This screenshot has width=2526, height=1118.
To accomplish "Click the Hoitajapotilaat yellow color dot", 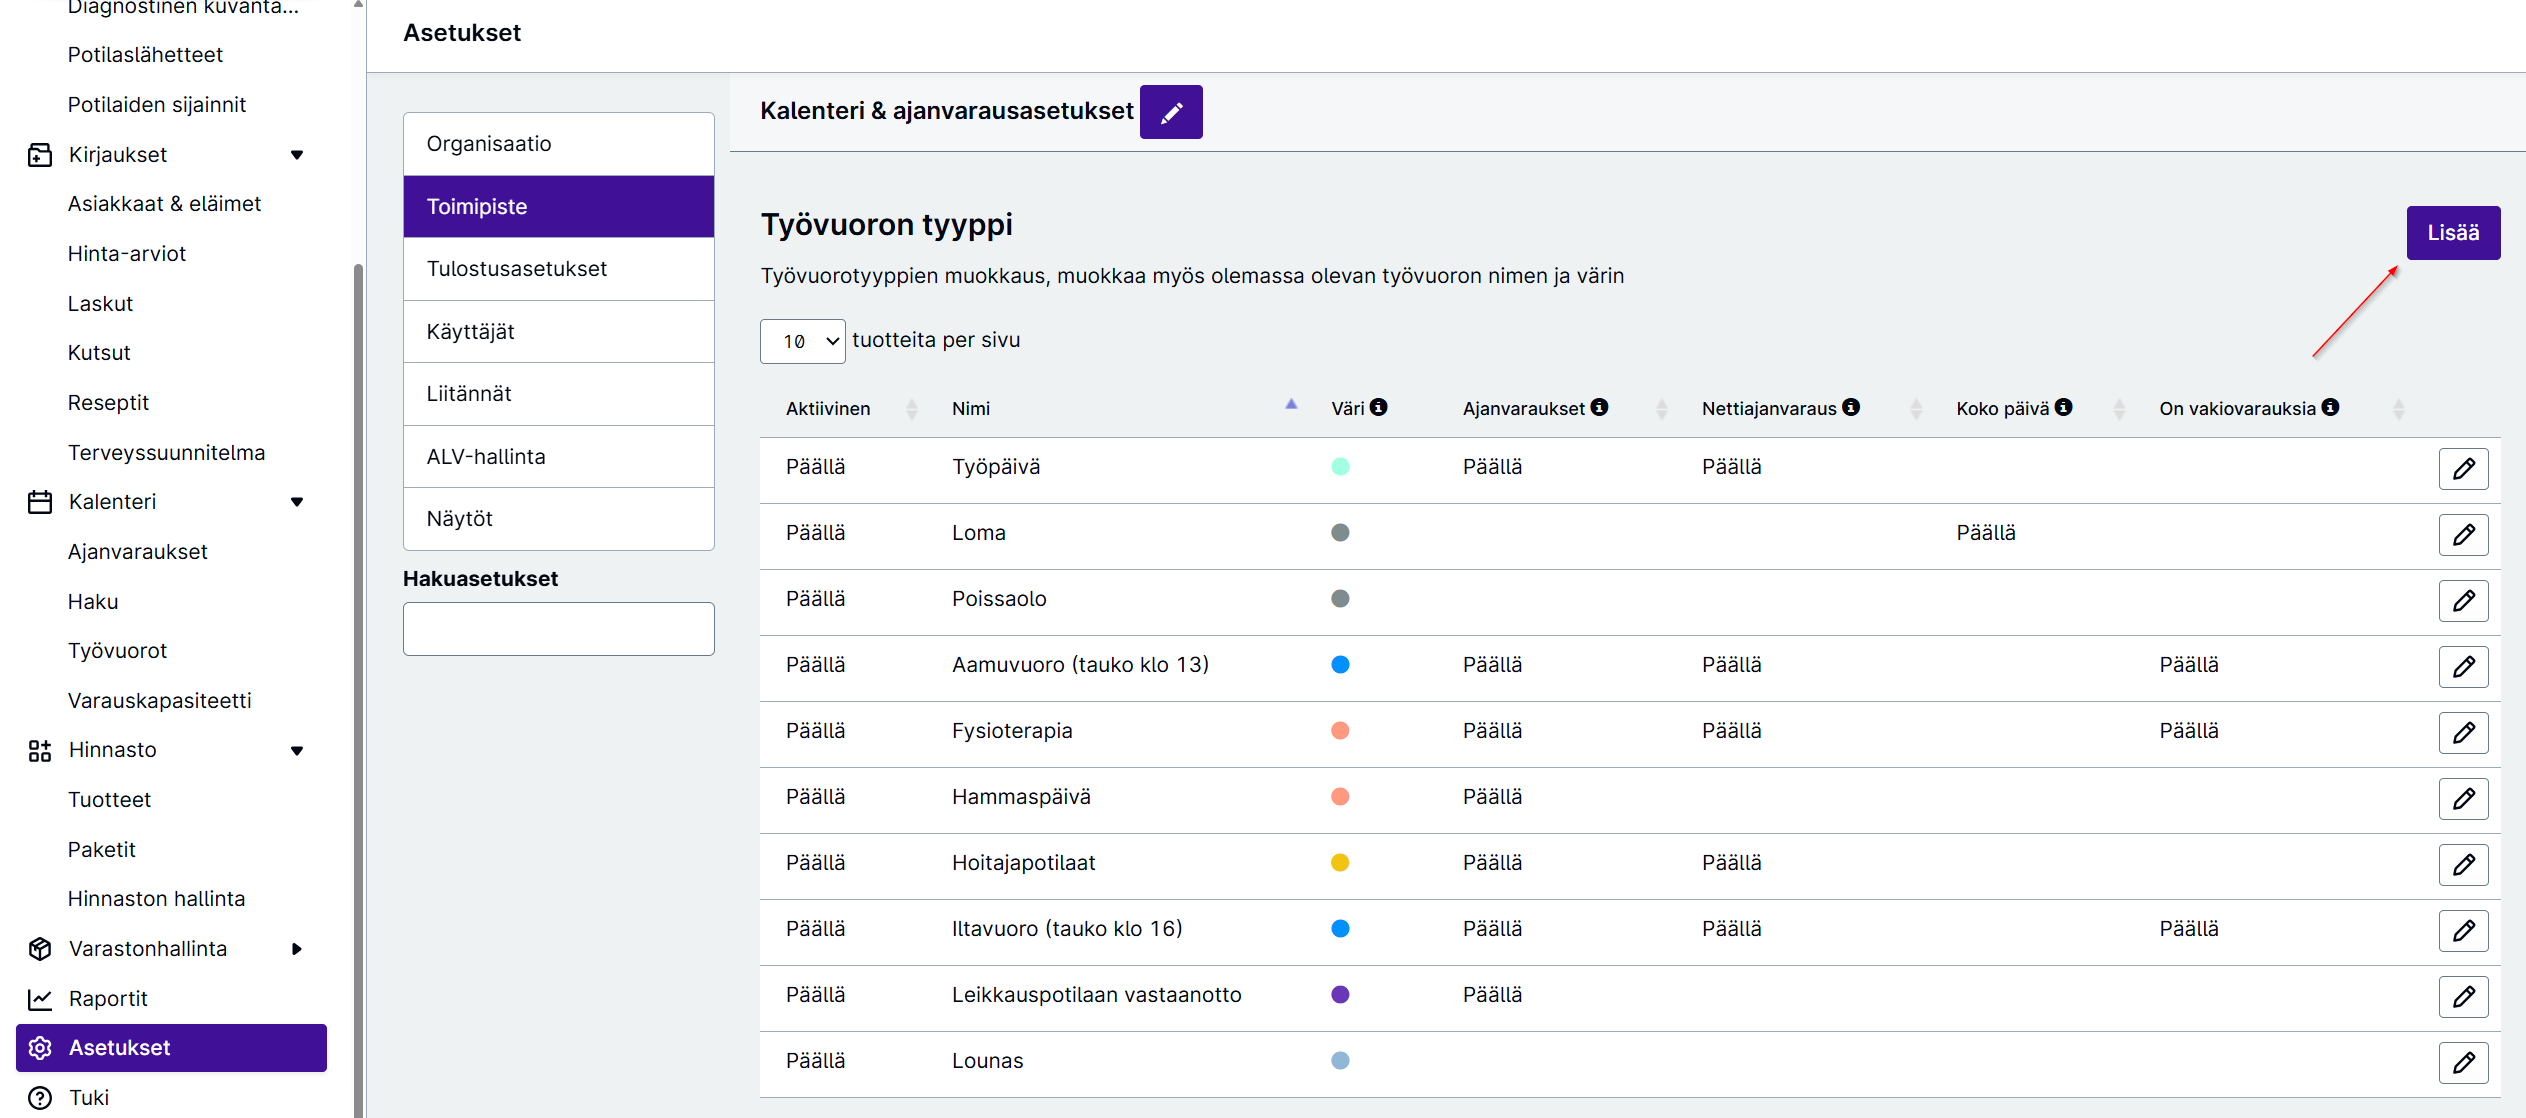I will pos(1340,863).
